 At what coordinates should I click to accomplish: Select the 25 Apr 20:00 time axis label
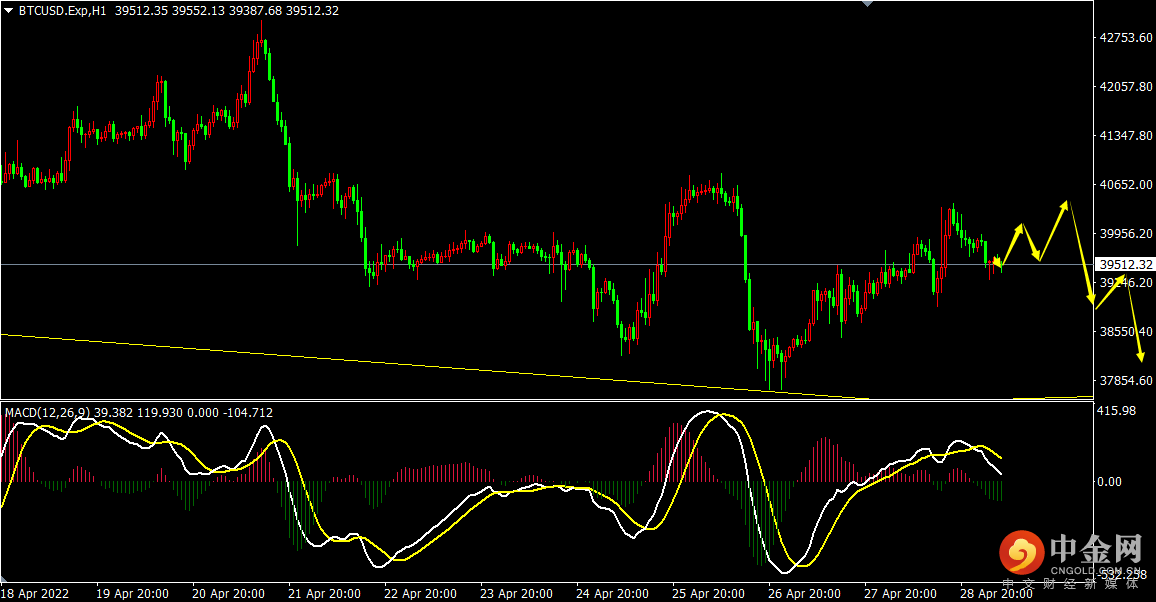(x=708, y=593)
